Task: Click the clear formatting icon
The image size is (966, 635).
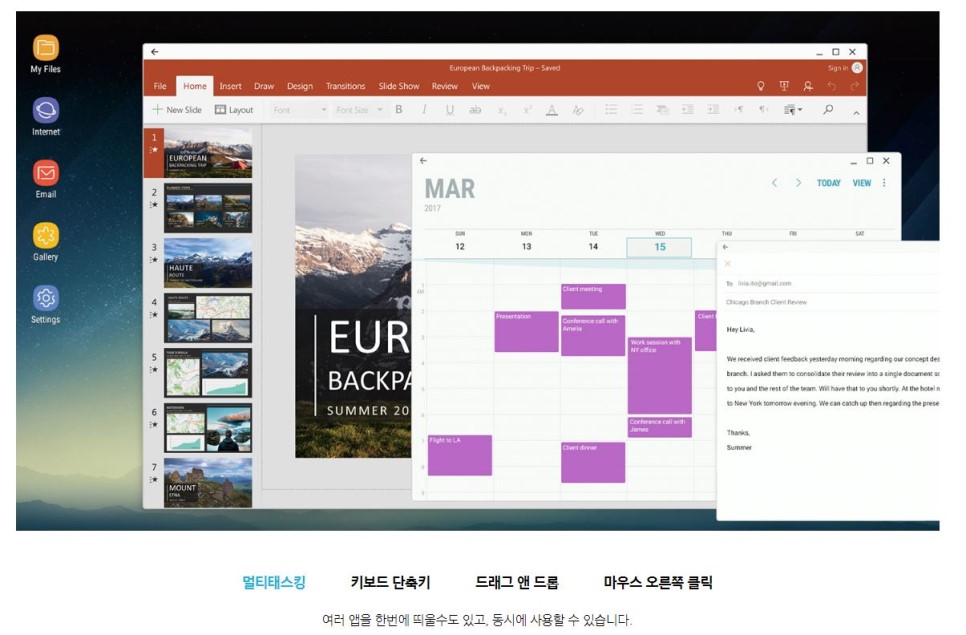Action: [x=577, y=110]
